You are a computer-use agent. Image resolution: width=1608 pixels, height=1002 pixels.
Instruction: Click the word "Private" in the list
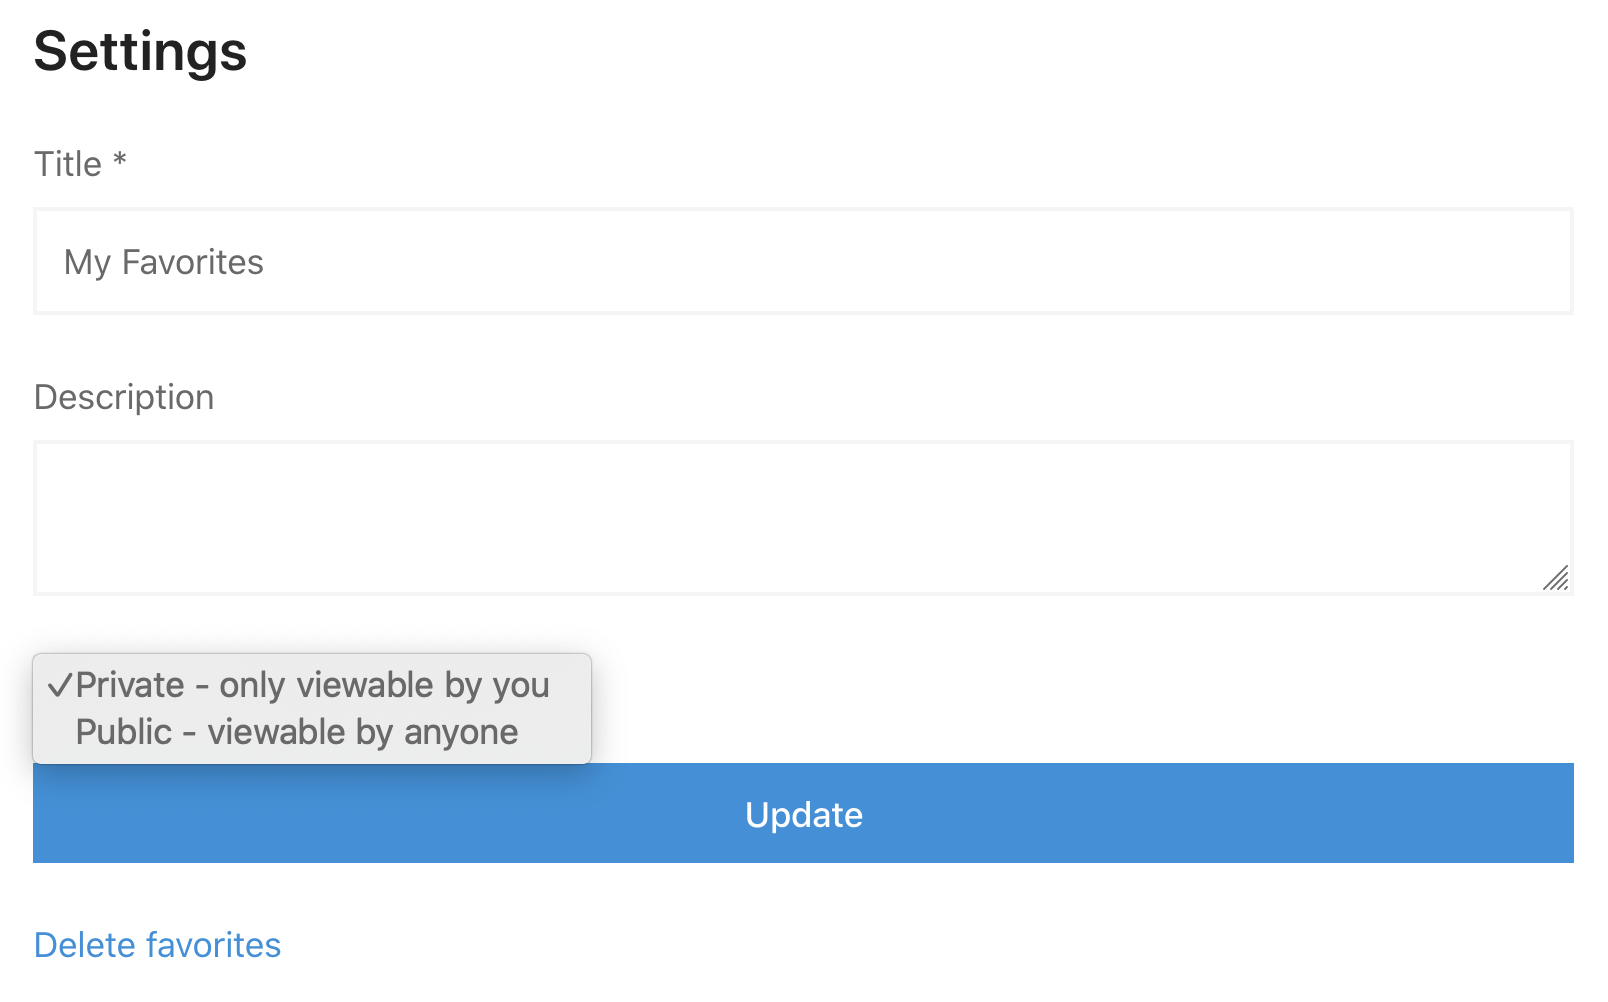(x=130, y=685)
